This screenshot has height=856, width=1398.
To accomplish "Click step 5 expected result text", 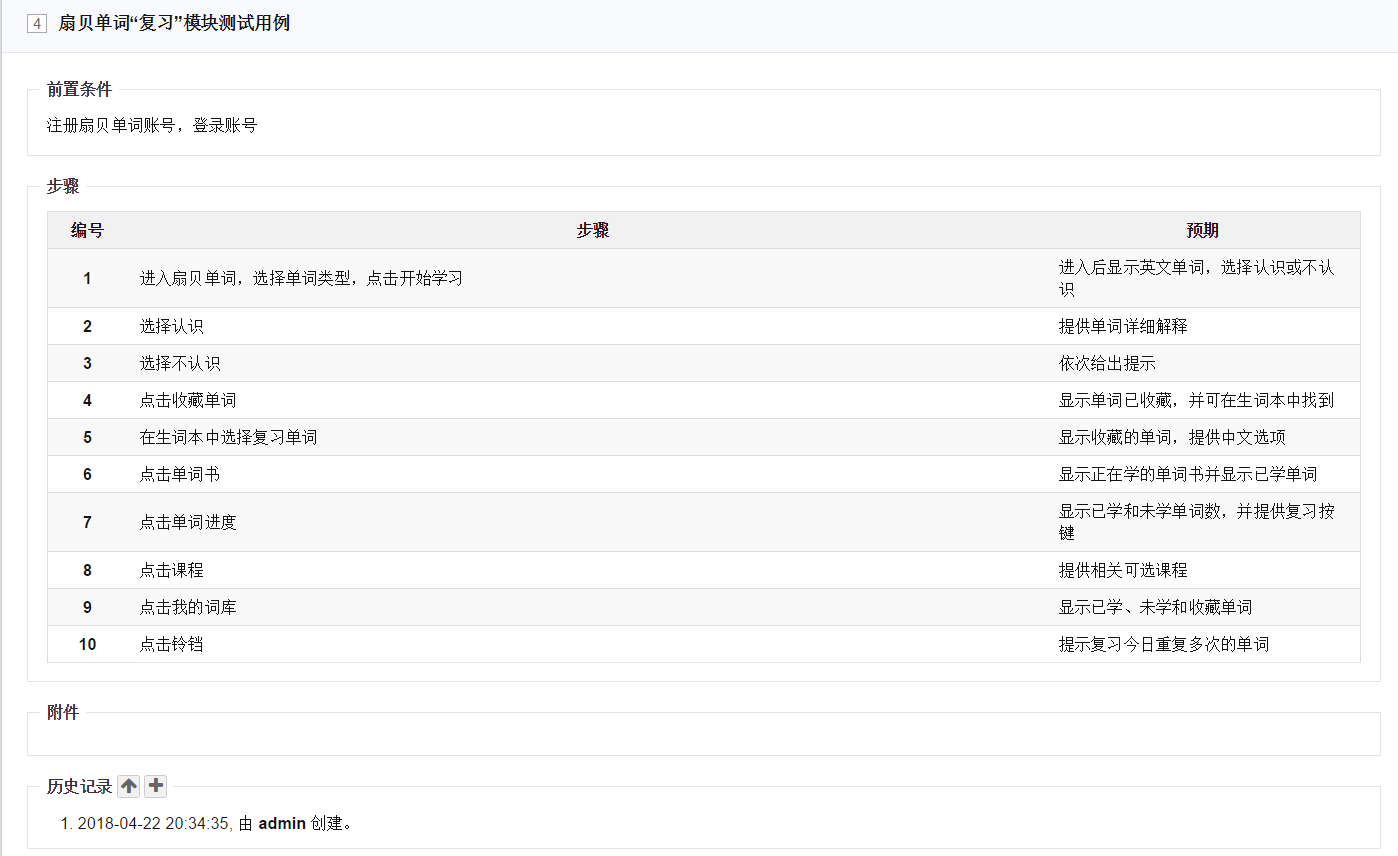I will click(x=1172, y=437).
